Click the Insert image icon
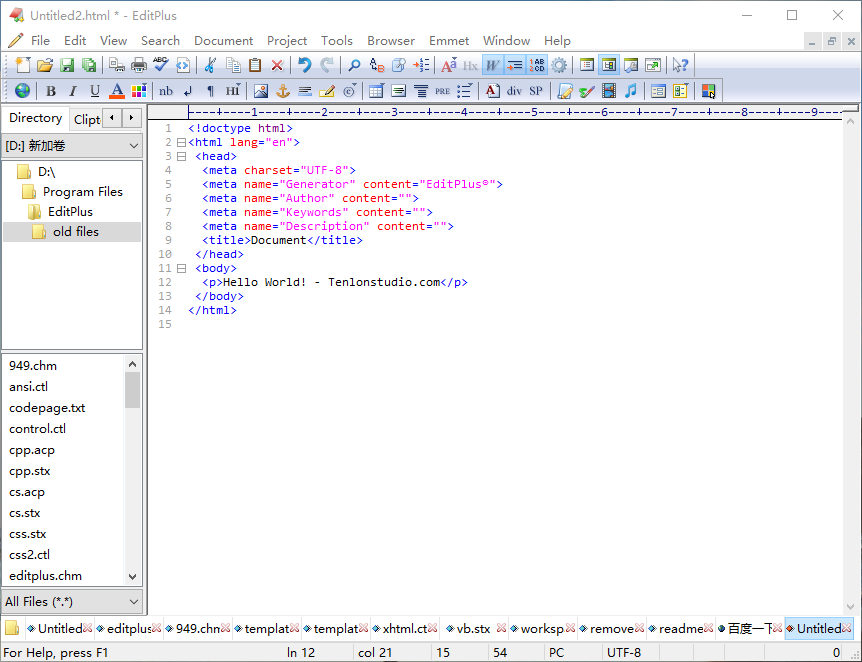862x662 pixels. 261,91
